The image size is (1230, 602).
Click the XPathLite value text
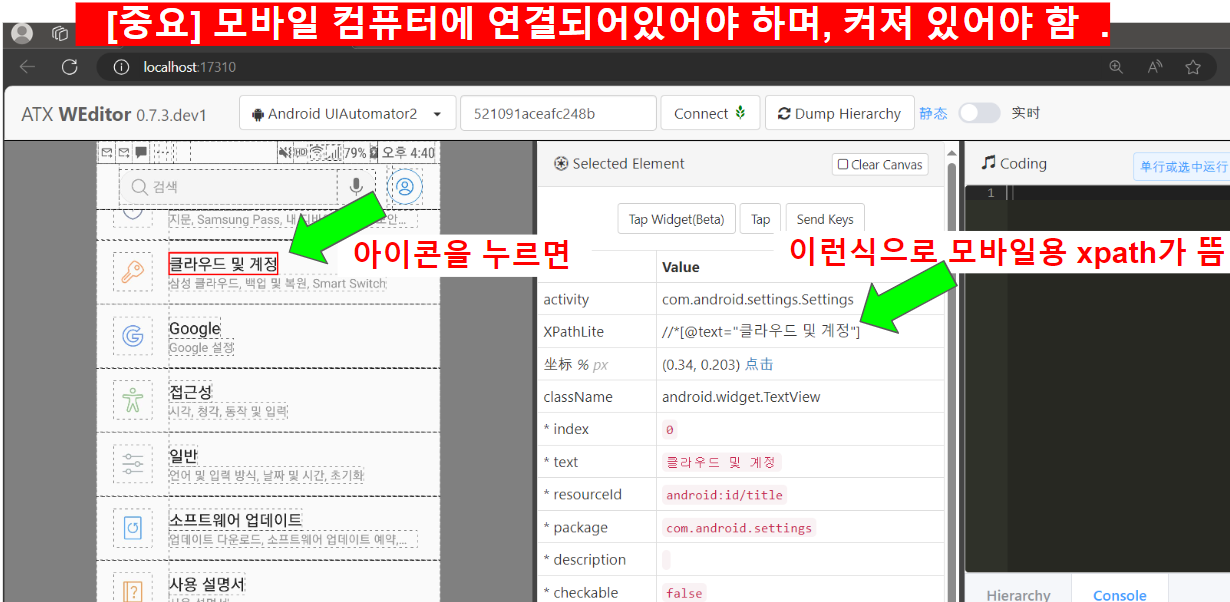(x=761, y=331)
